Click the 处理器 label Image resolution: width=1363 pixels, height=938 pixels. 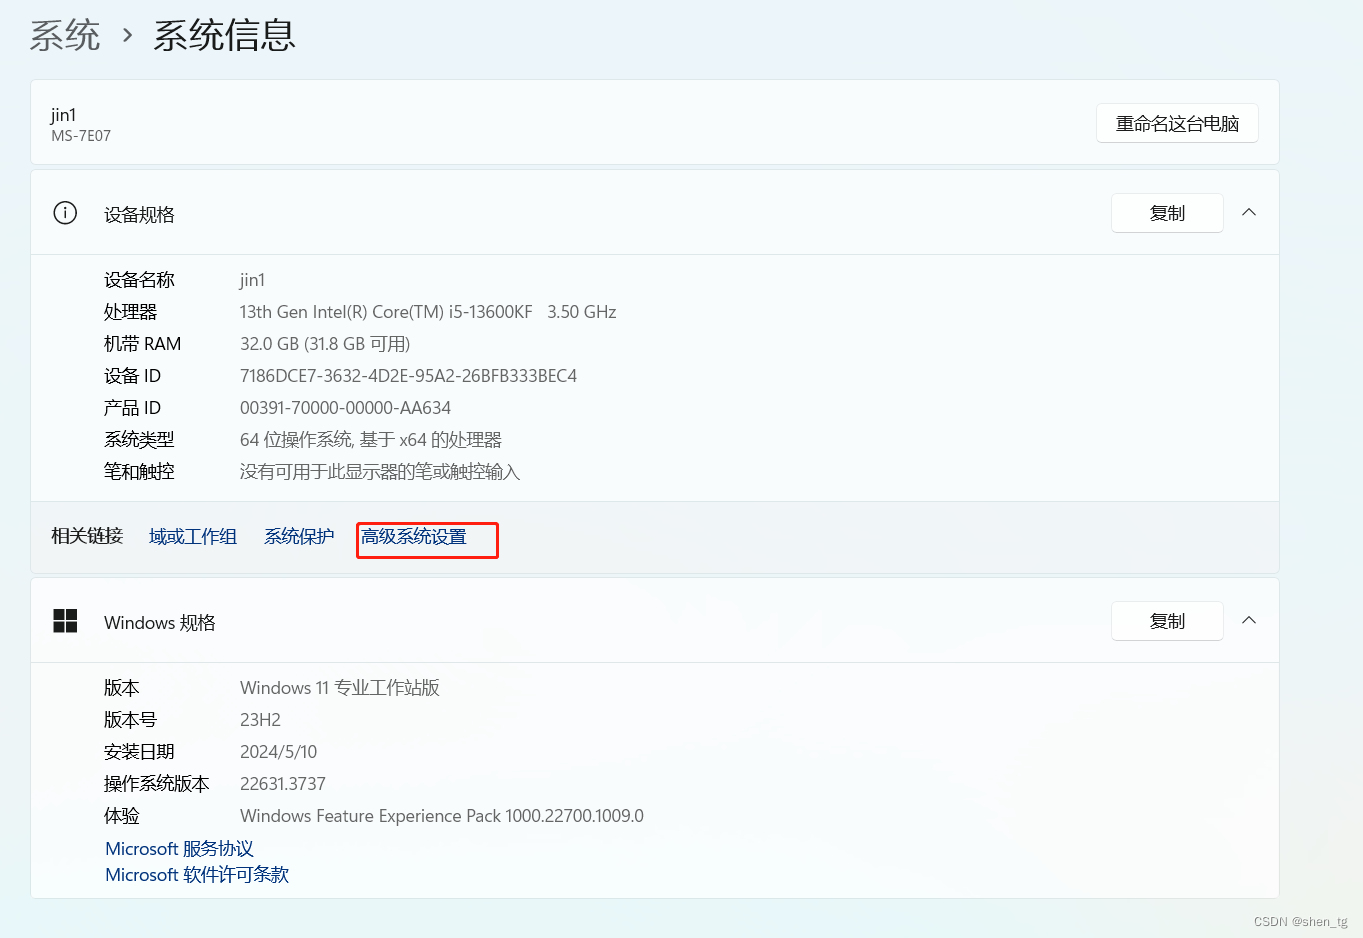(131, 312)
